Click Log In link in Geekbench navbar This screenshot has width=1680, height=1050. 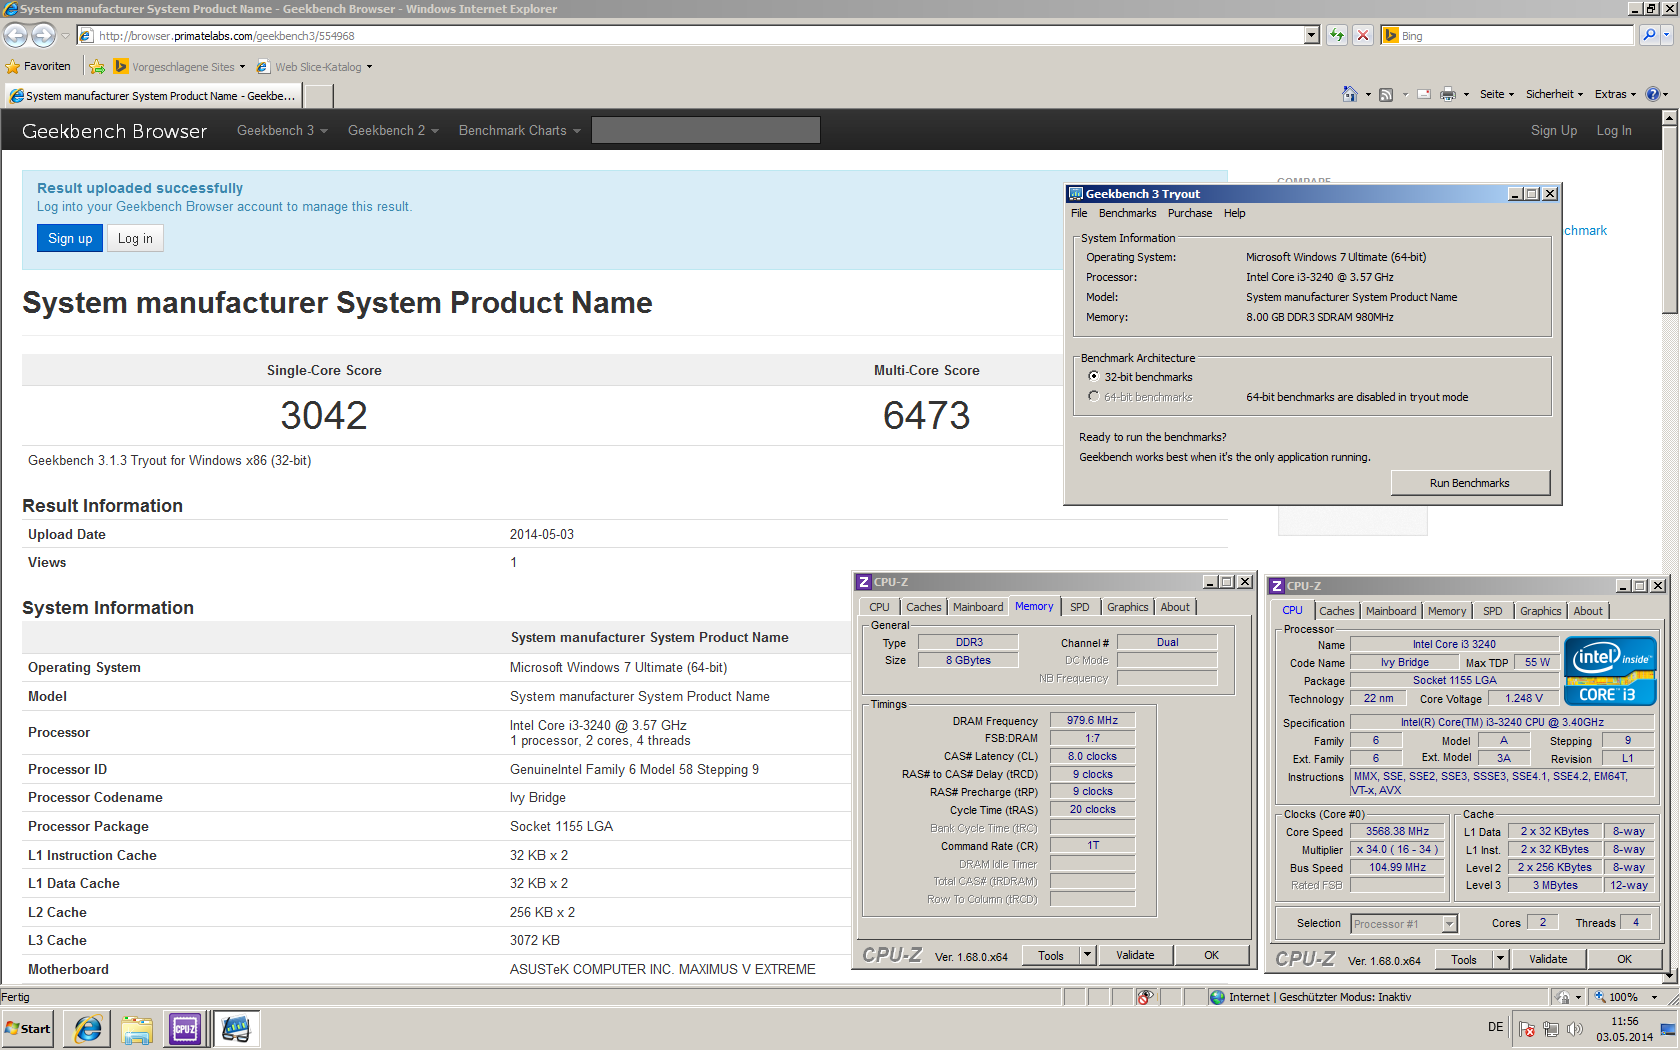tap(1614, 131)
